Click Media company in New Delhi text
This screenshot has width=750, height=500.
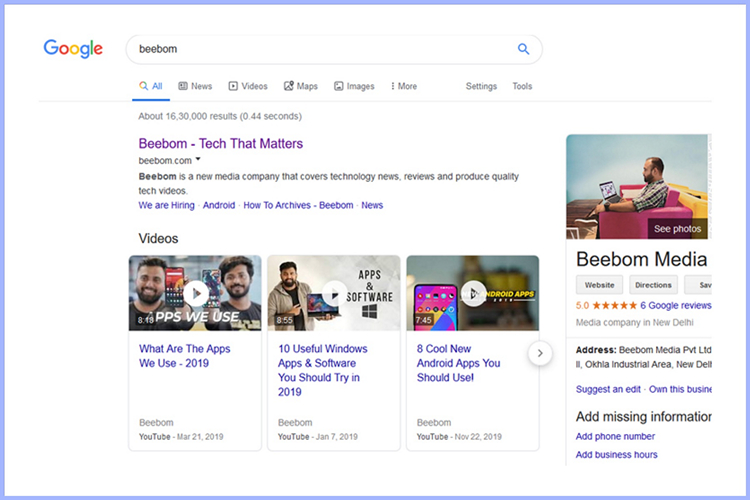pyautogui.click(x=635, y=322)
